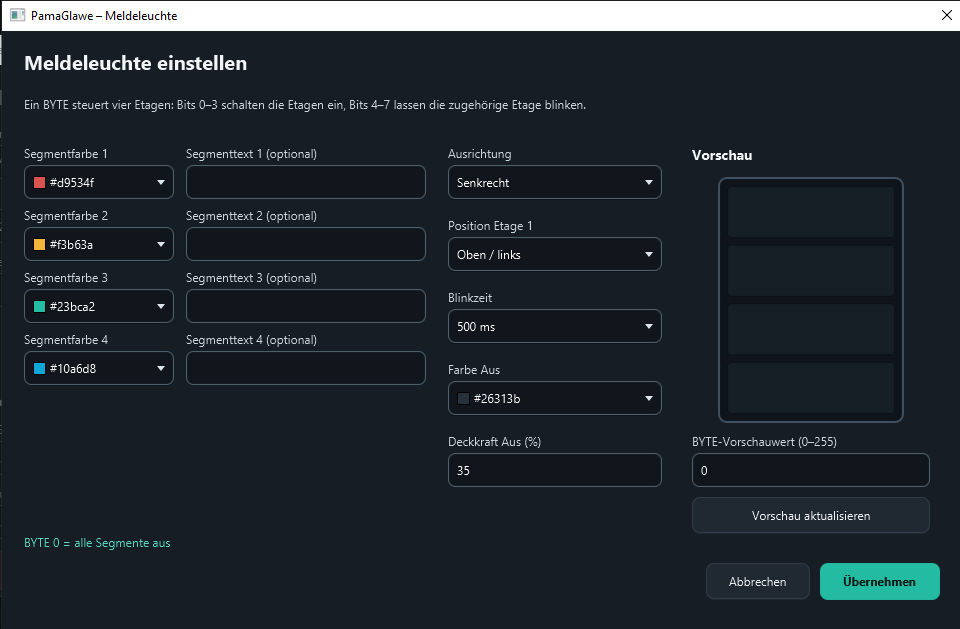Click the dark #26313b color swatch
The height and width of the screenshot is (629, 960).
(463, 399)
